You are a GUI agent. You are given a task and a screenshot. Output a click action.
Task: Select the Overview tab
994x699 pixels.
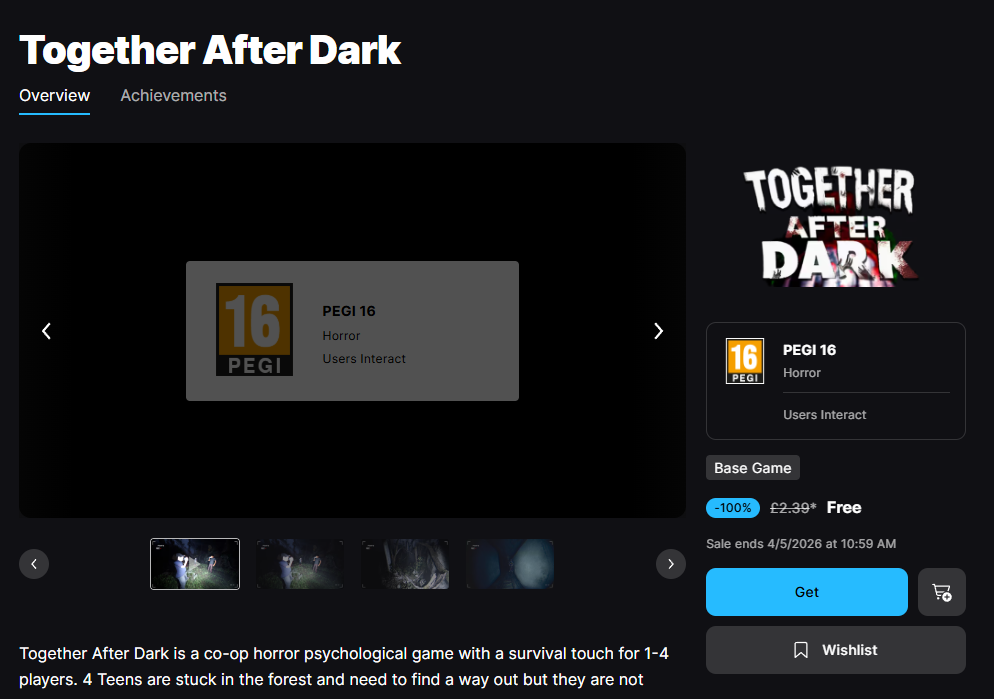[54, 96]
